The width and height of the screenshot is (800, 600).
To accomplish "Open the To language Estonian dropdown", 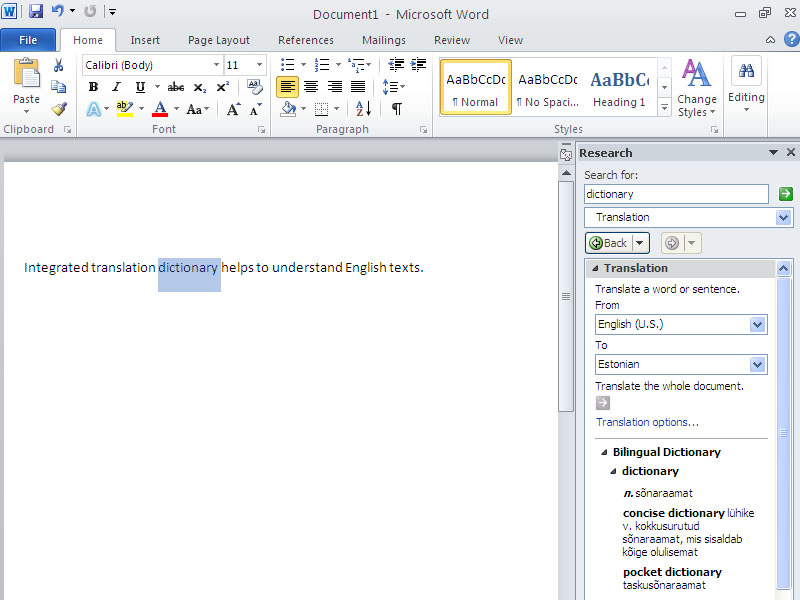I will 757,365.
